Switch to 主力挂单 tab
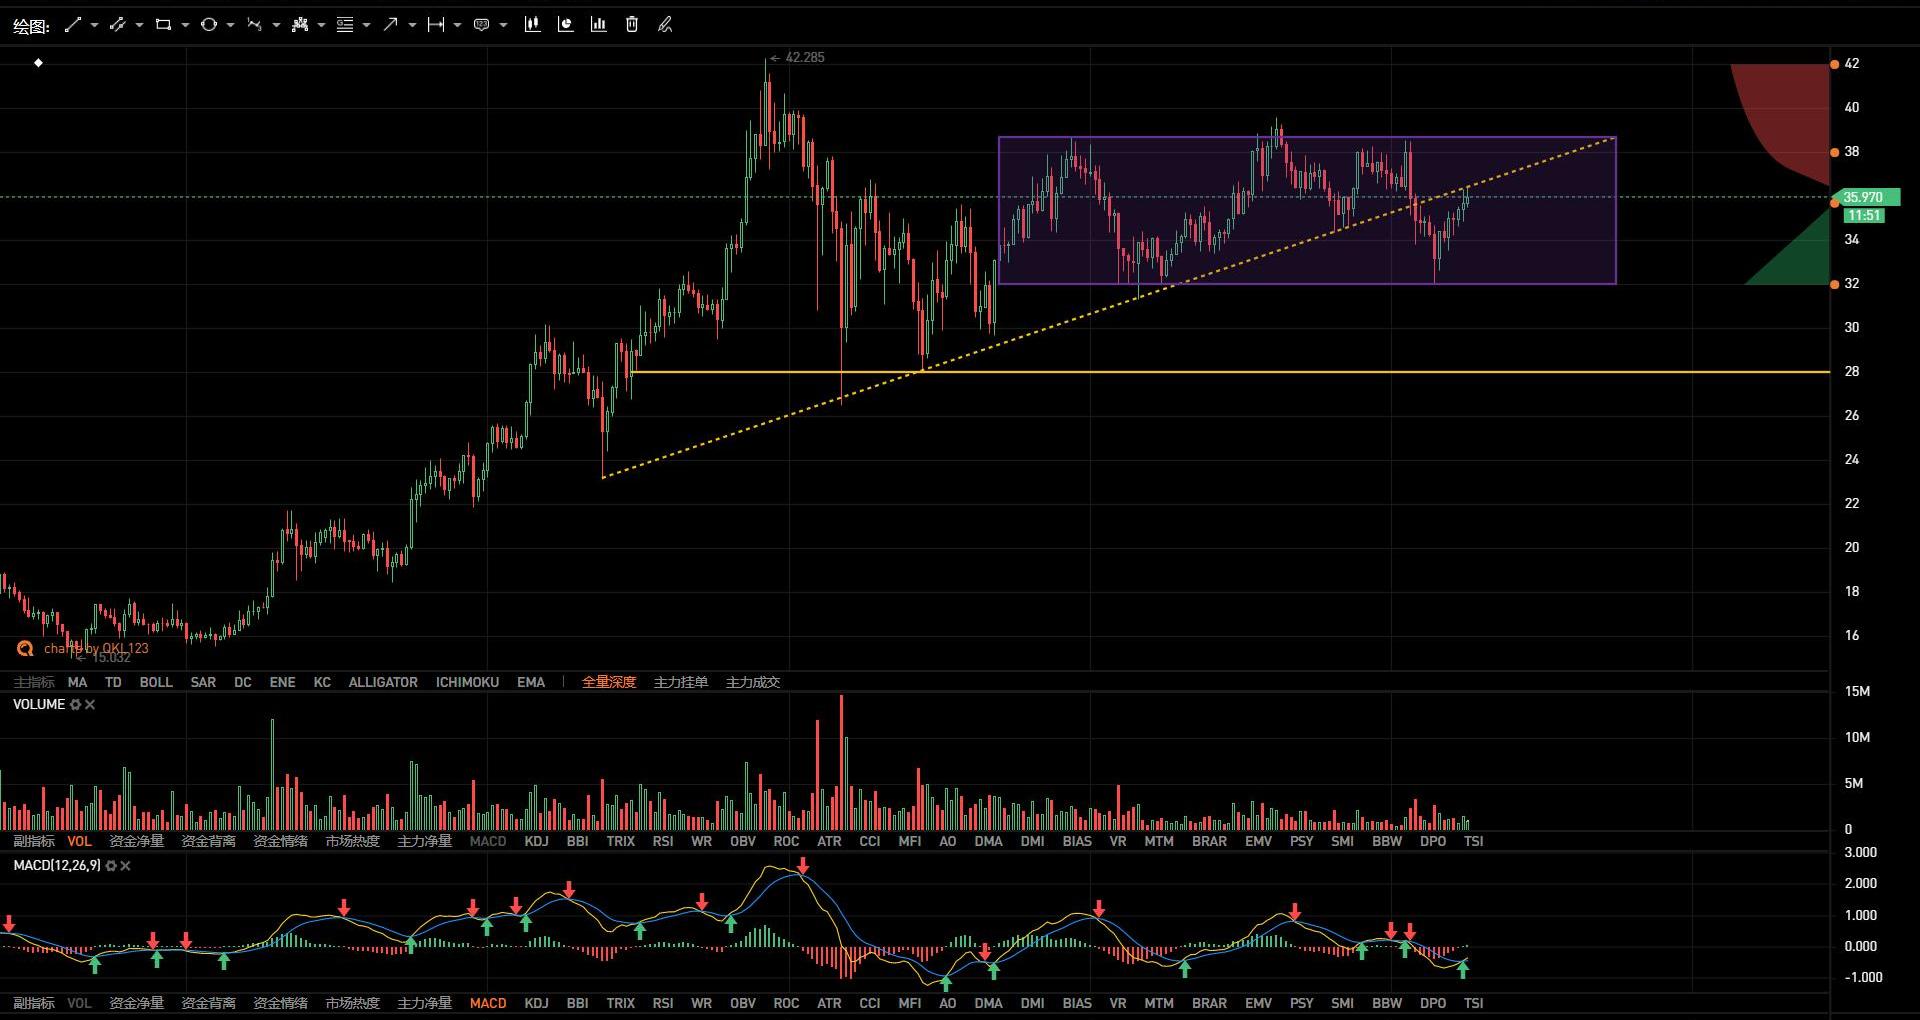The height and width of the screenshot is (1020, 1920). tap(681, 682)
